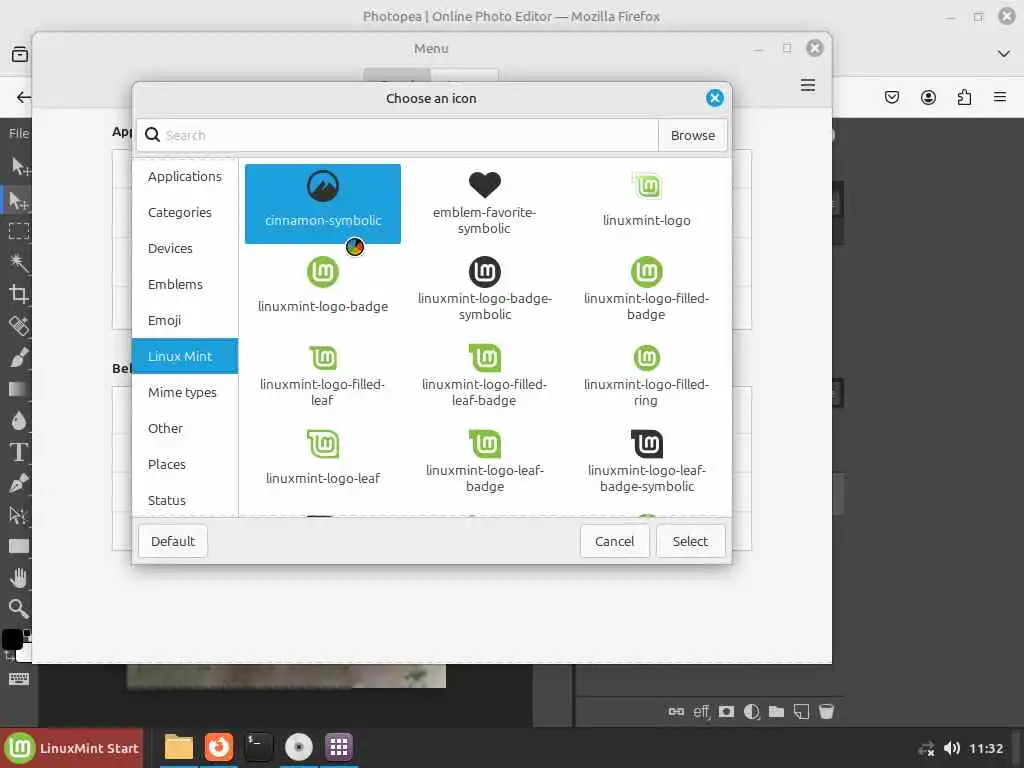This screenshot has width=1024, height=768.
Task: Click the keyboard icon in Photopea toolbar
Action: [18, 679]
